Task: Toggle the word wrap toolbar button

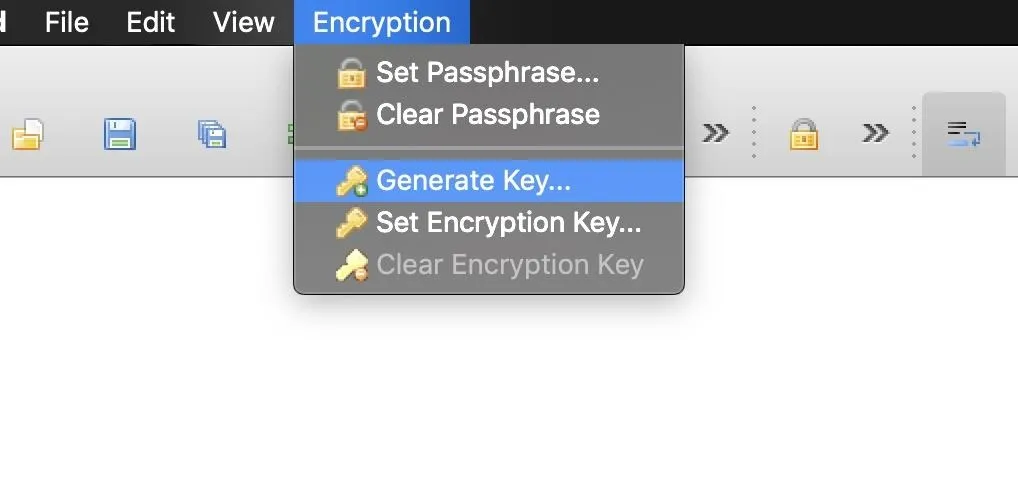Action: 963,134
